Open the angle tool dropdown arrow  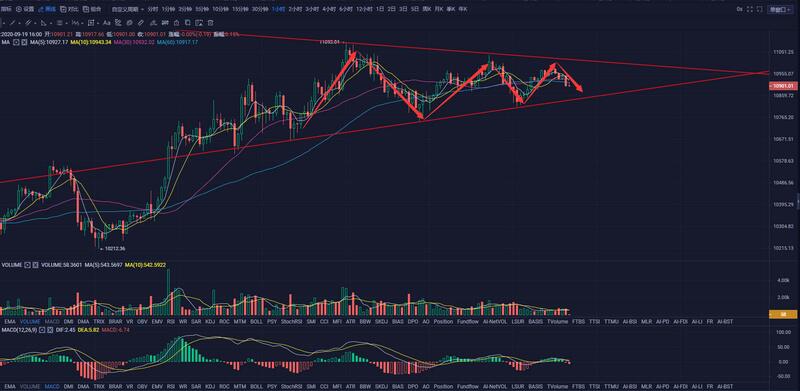click(51, 23)
